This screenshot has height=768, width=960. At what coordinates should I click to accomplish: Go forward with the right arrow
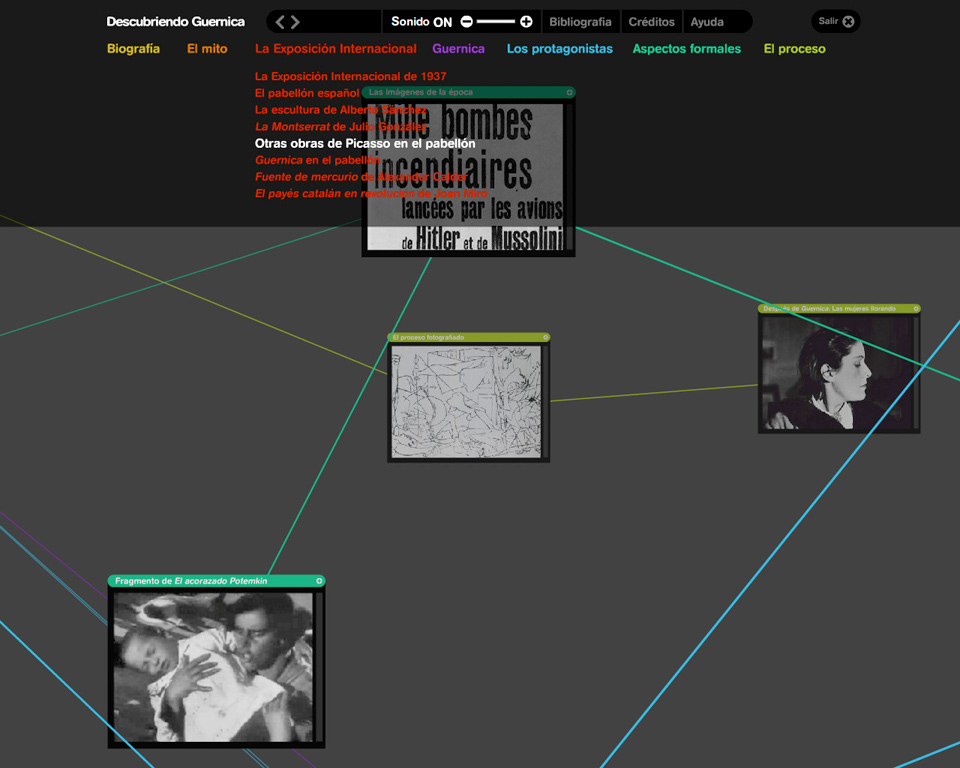[295, 22]
